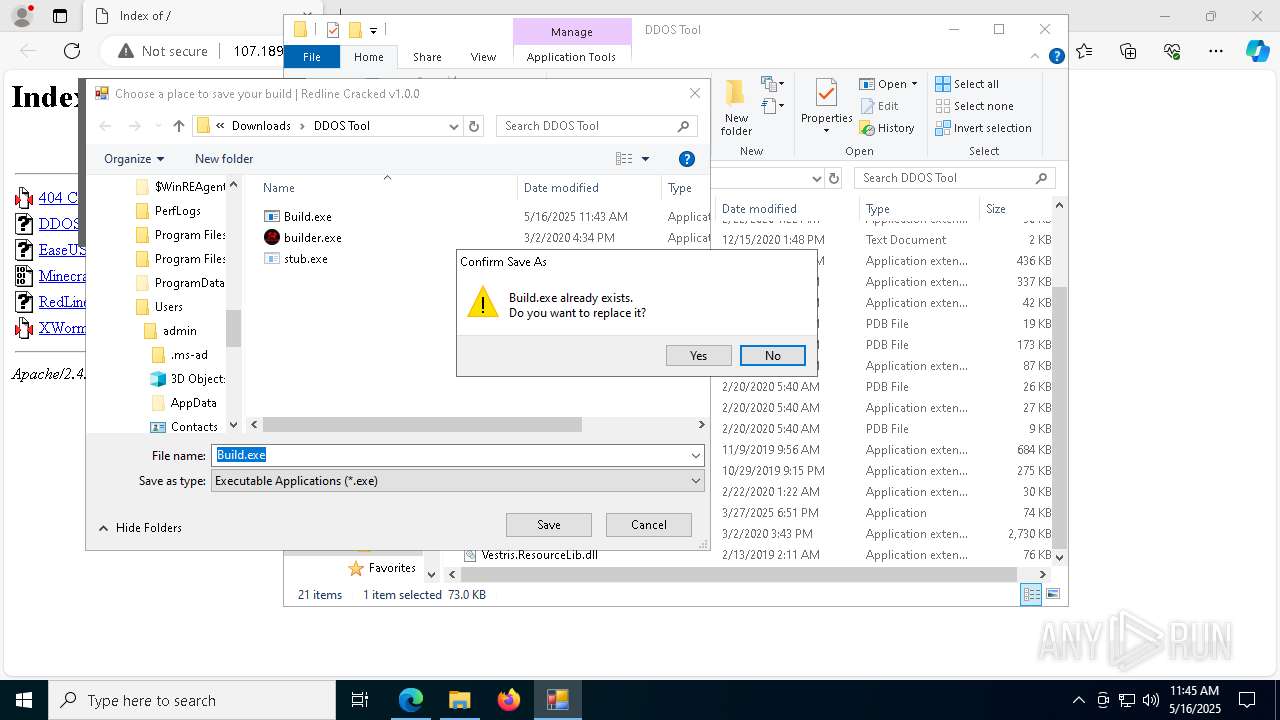Switch Explorer to large icons view
Screen dimensions: 1280x720
coord(1052,595)
